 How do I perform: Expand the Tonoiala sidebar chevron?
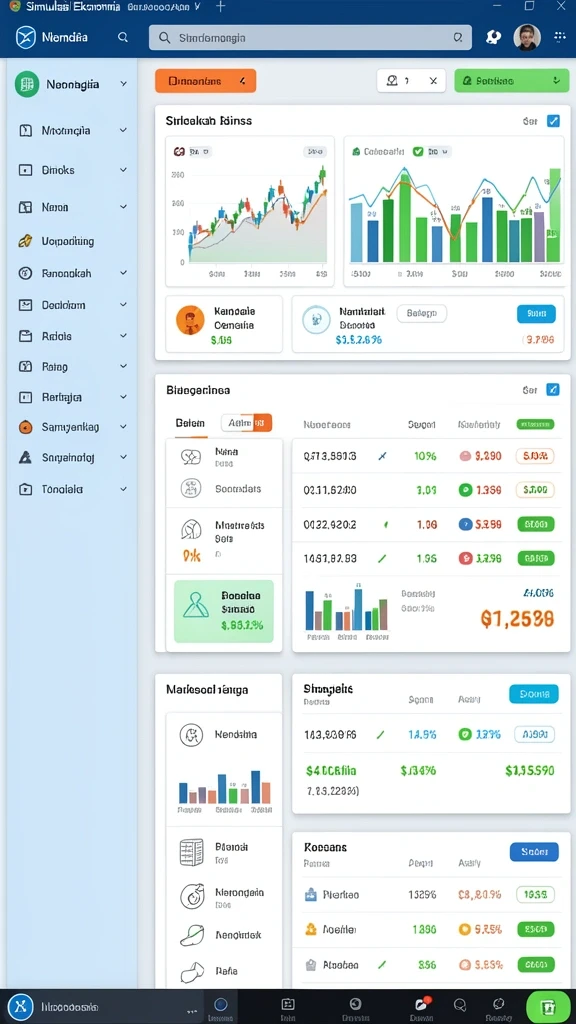123,488
